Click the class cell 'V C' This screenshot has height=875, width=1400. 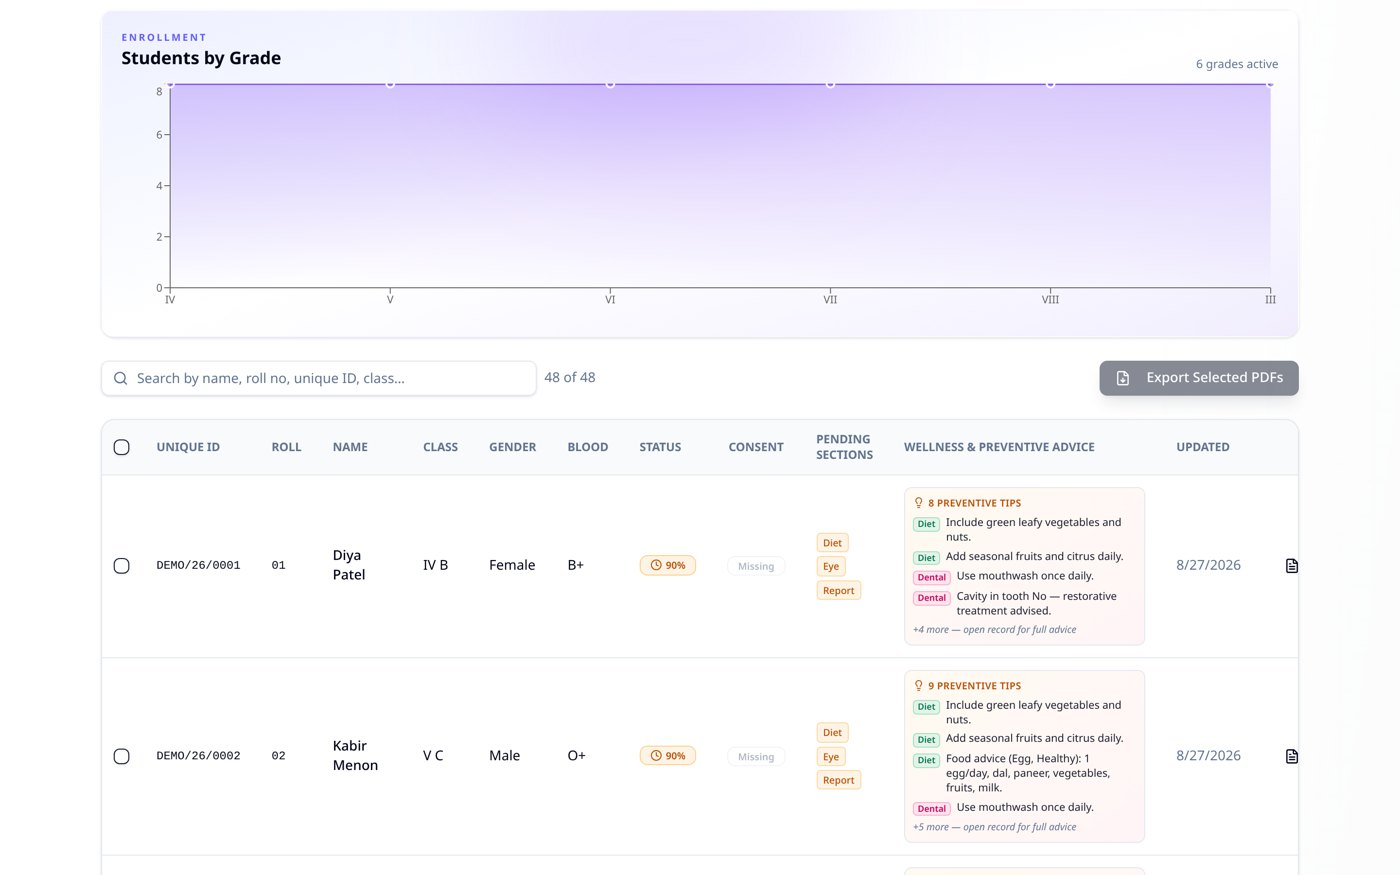click(x=433, y=755)
